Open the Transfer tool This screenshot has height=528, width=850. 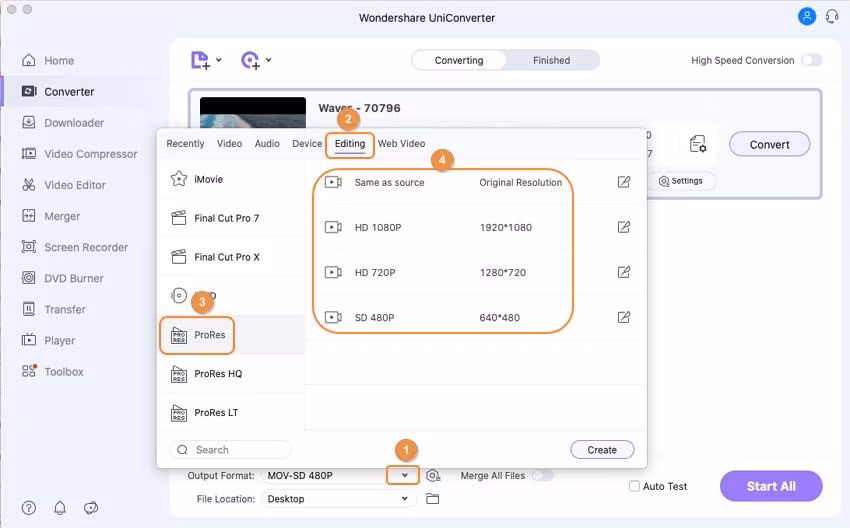coord(53,310)
